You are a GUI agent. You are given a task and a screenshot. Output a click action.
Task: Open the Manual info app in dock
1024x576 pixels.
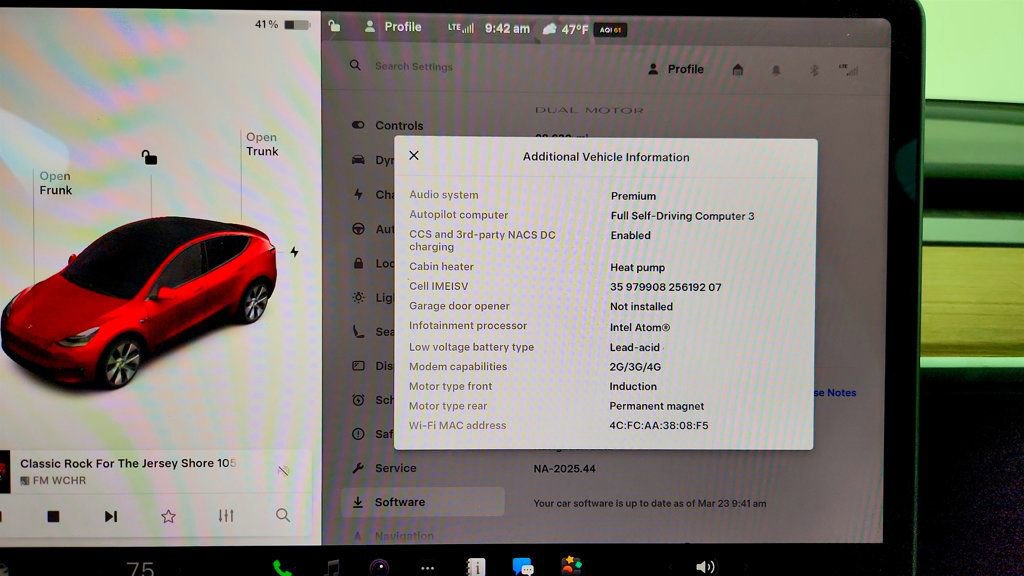[x=476, y=567]
